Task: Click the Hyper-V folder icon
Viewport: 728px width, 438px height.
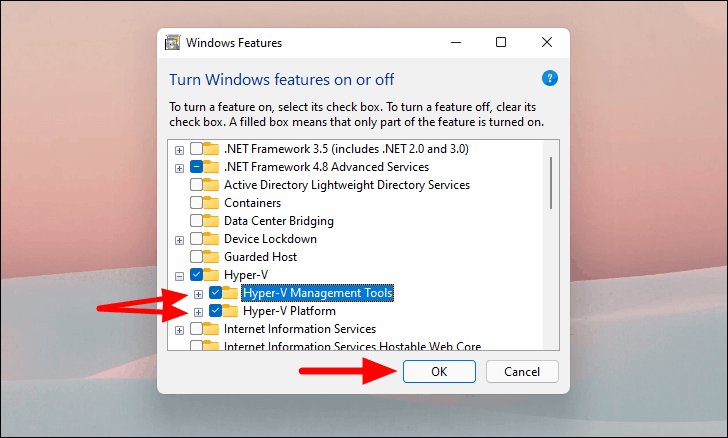Action: tap(211, 275)
